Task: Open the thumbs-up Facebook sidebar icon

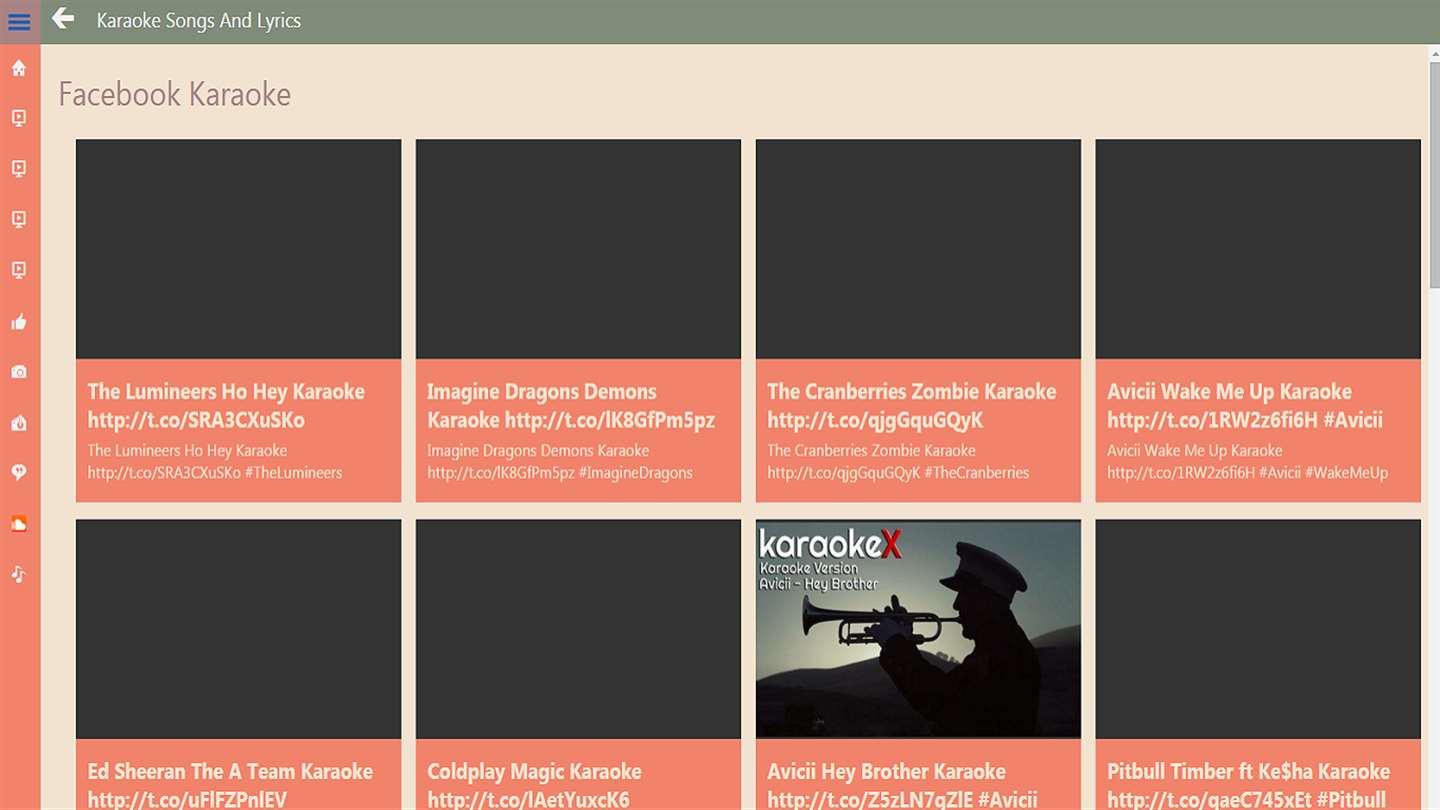Action: tap(19, 321)
